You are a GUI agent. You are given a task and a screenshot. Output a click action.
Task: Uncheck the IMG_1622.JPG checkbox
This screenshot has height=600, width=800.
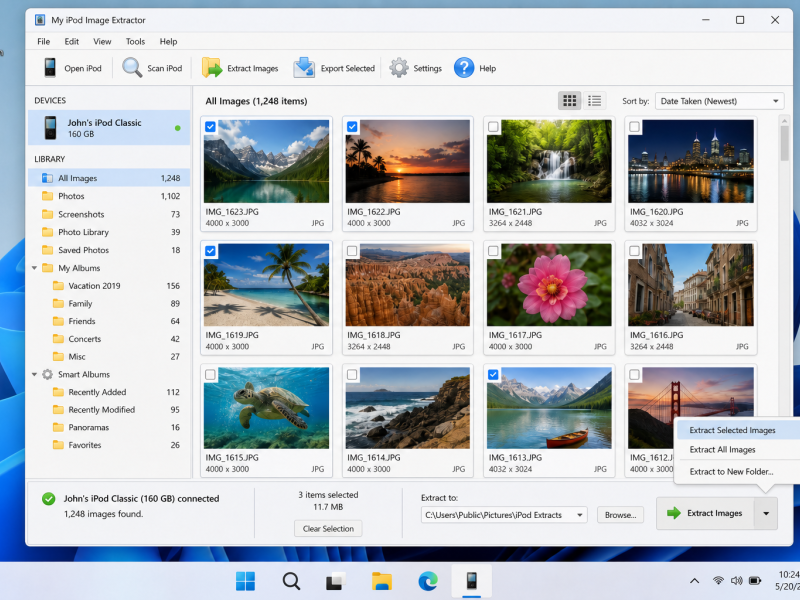coord(352,127)
